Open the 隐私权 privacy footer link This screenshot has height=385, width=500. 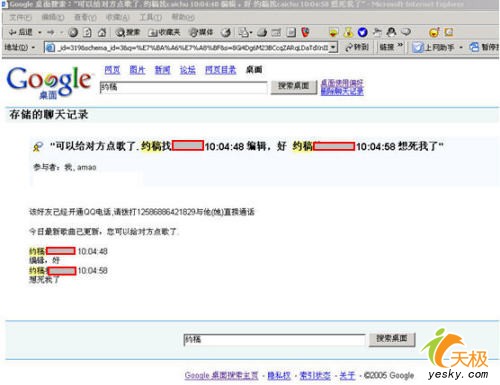(279, 376)
